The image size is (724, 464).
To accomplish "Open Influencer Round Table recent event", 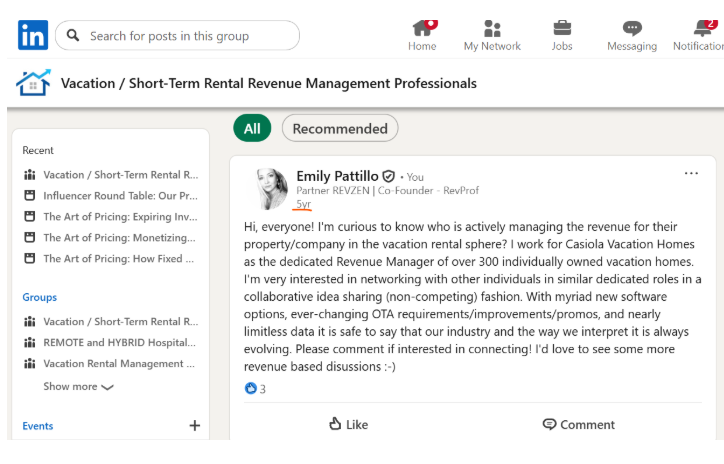I will [120, 195].
